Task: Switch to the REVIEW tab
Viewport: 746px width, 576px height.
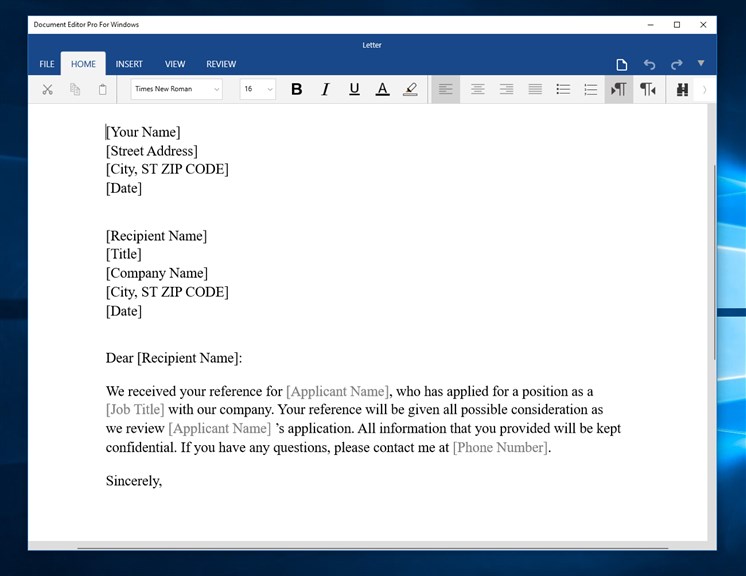Action: [x=221, y=64]
